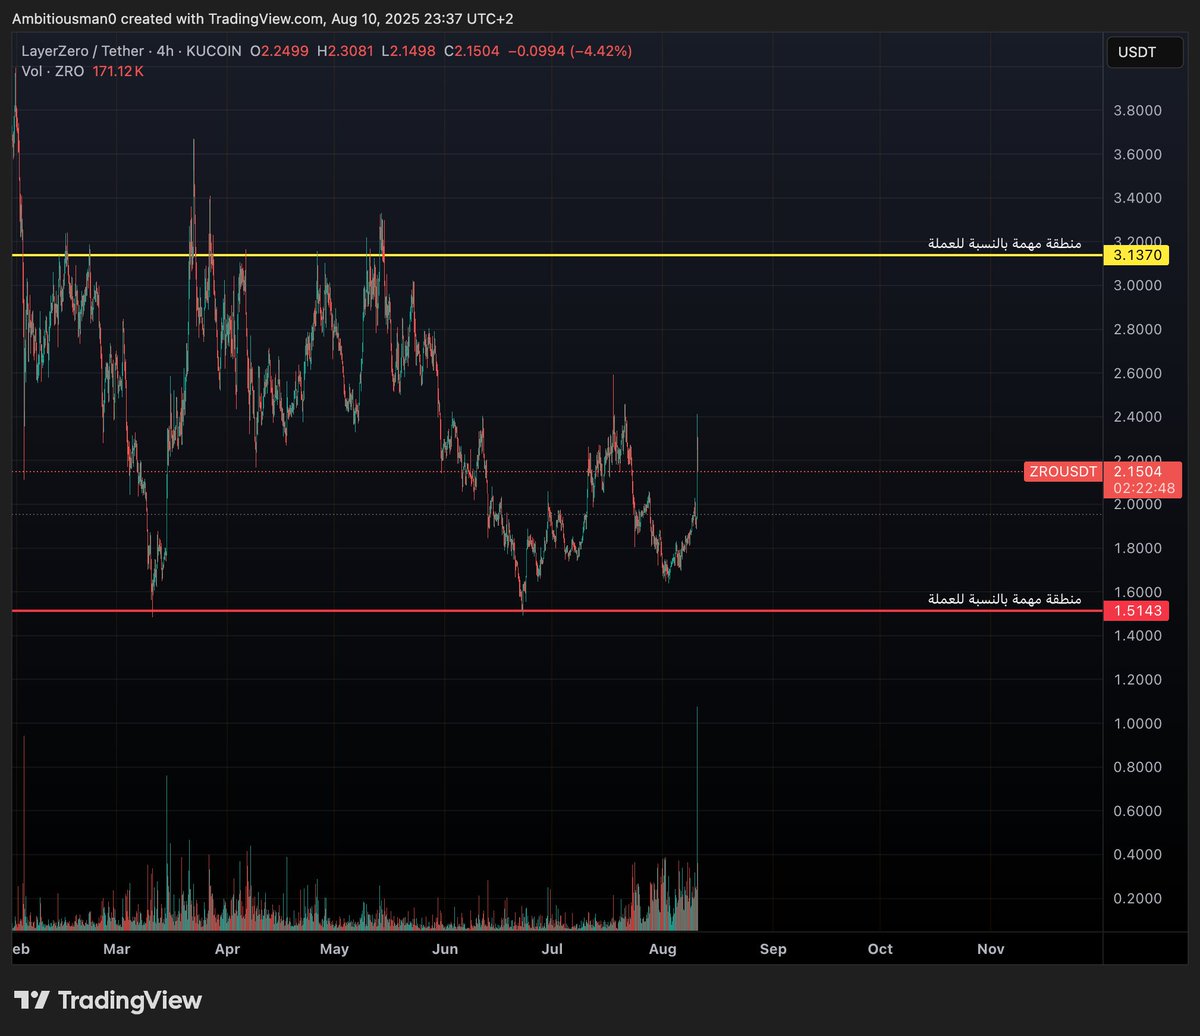1200x1036 pixels.
Task: Click the Oct label on the time axis
Action: click(880, 948)
